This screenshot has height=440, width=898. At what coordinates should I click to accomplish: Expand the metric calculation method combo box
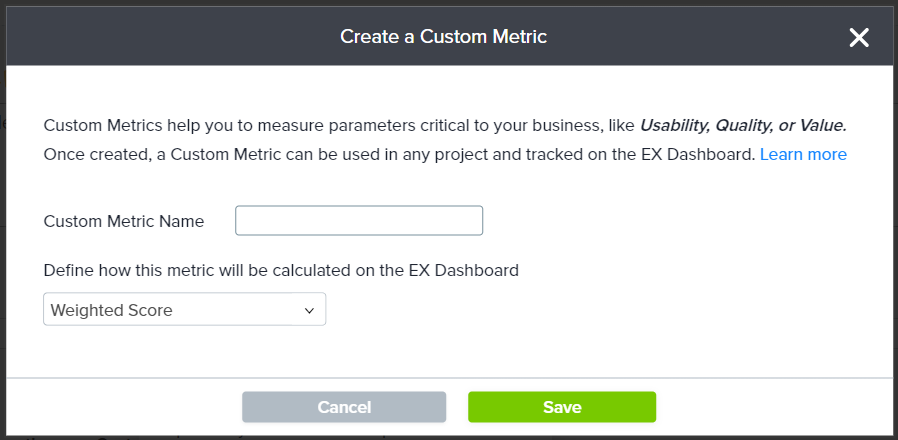click(x=185, y=310)
